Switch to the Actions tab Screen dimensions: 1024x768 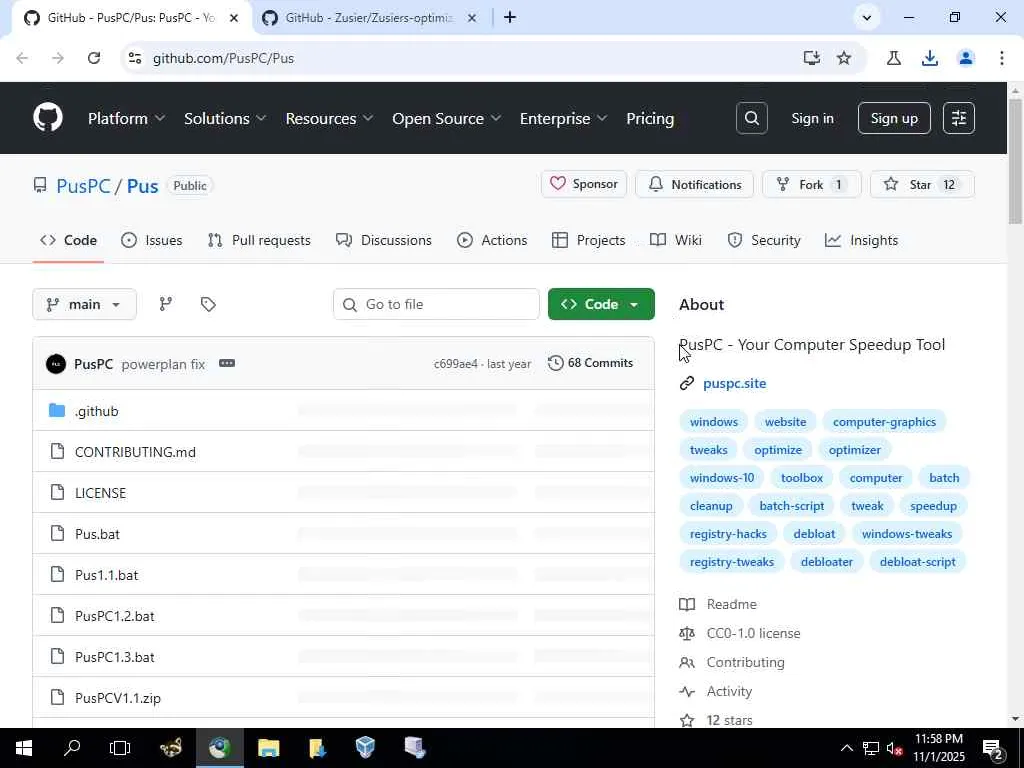492,240
